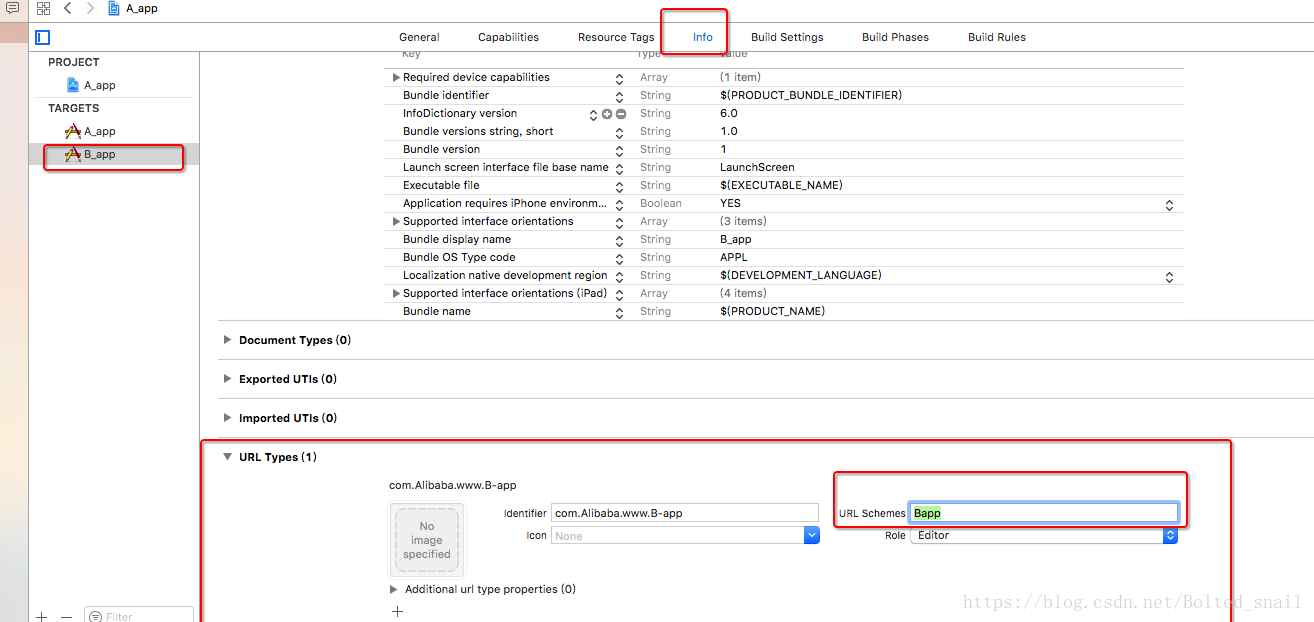
Task: Click the $(EXECUTABLE_NAME) value
Action: point(781,186)
